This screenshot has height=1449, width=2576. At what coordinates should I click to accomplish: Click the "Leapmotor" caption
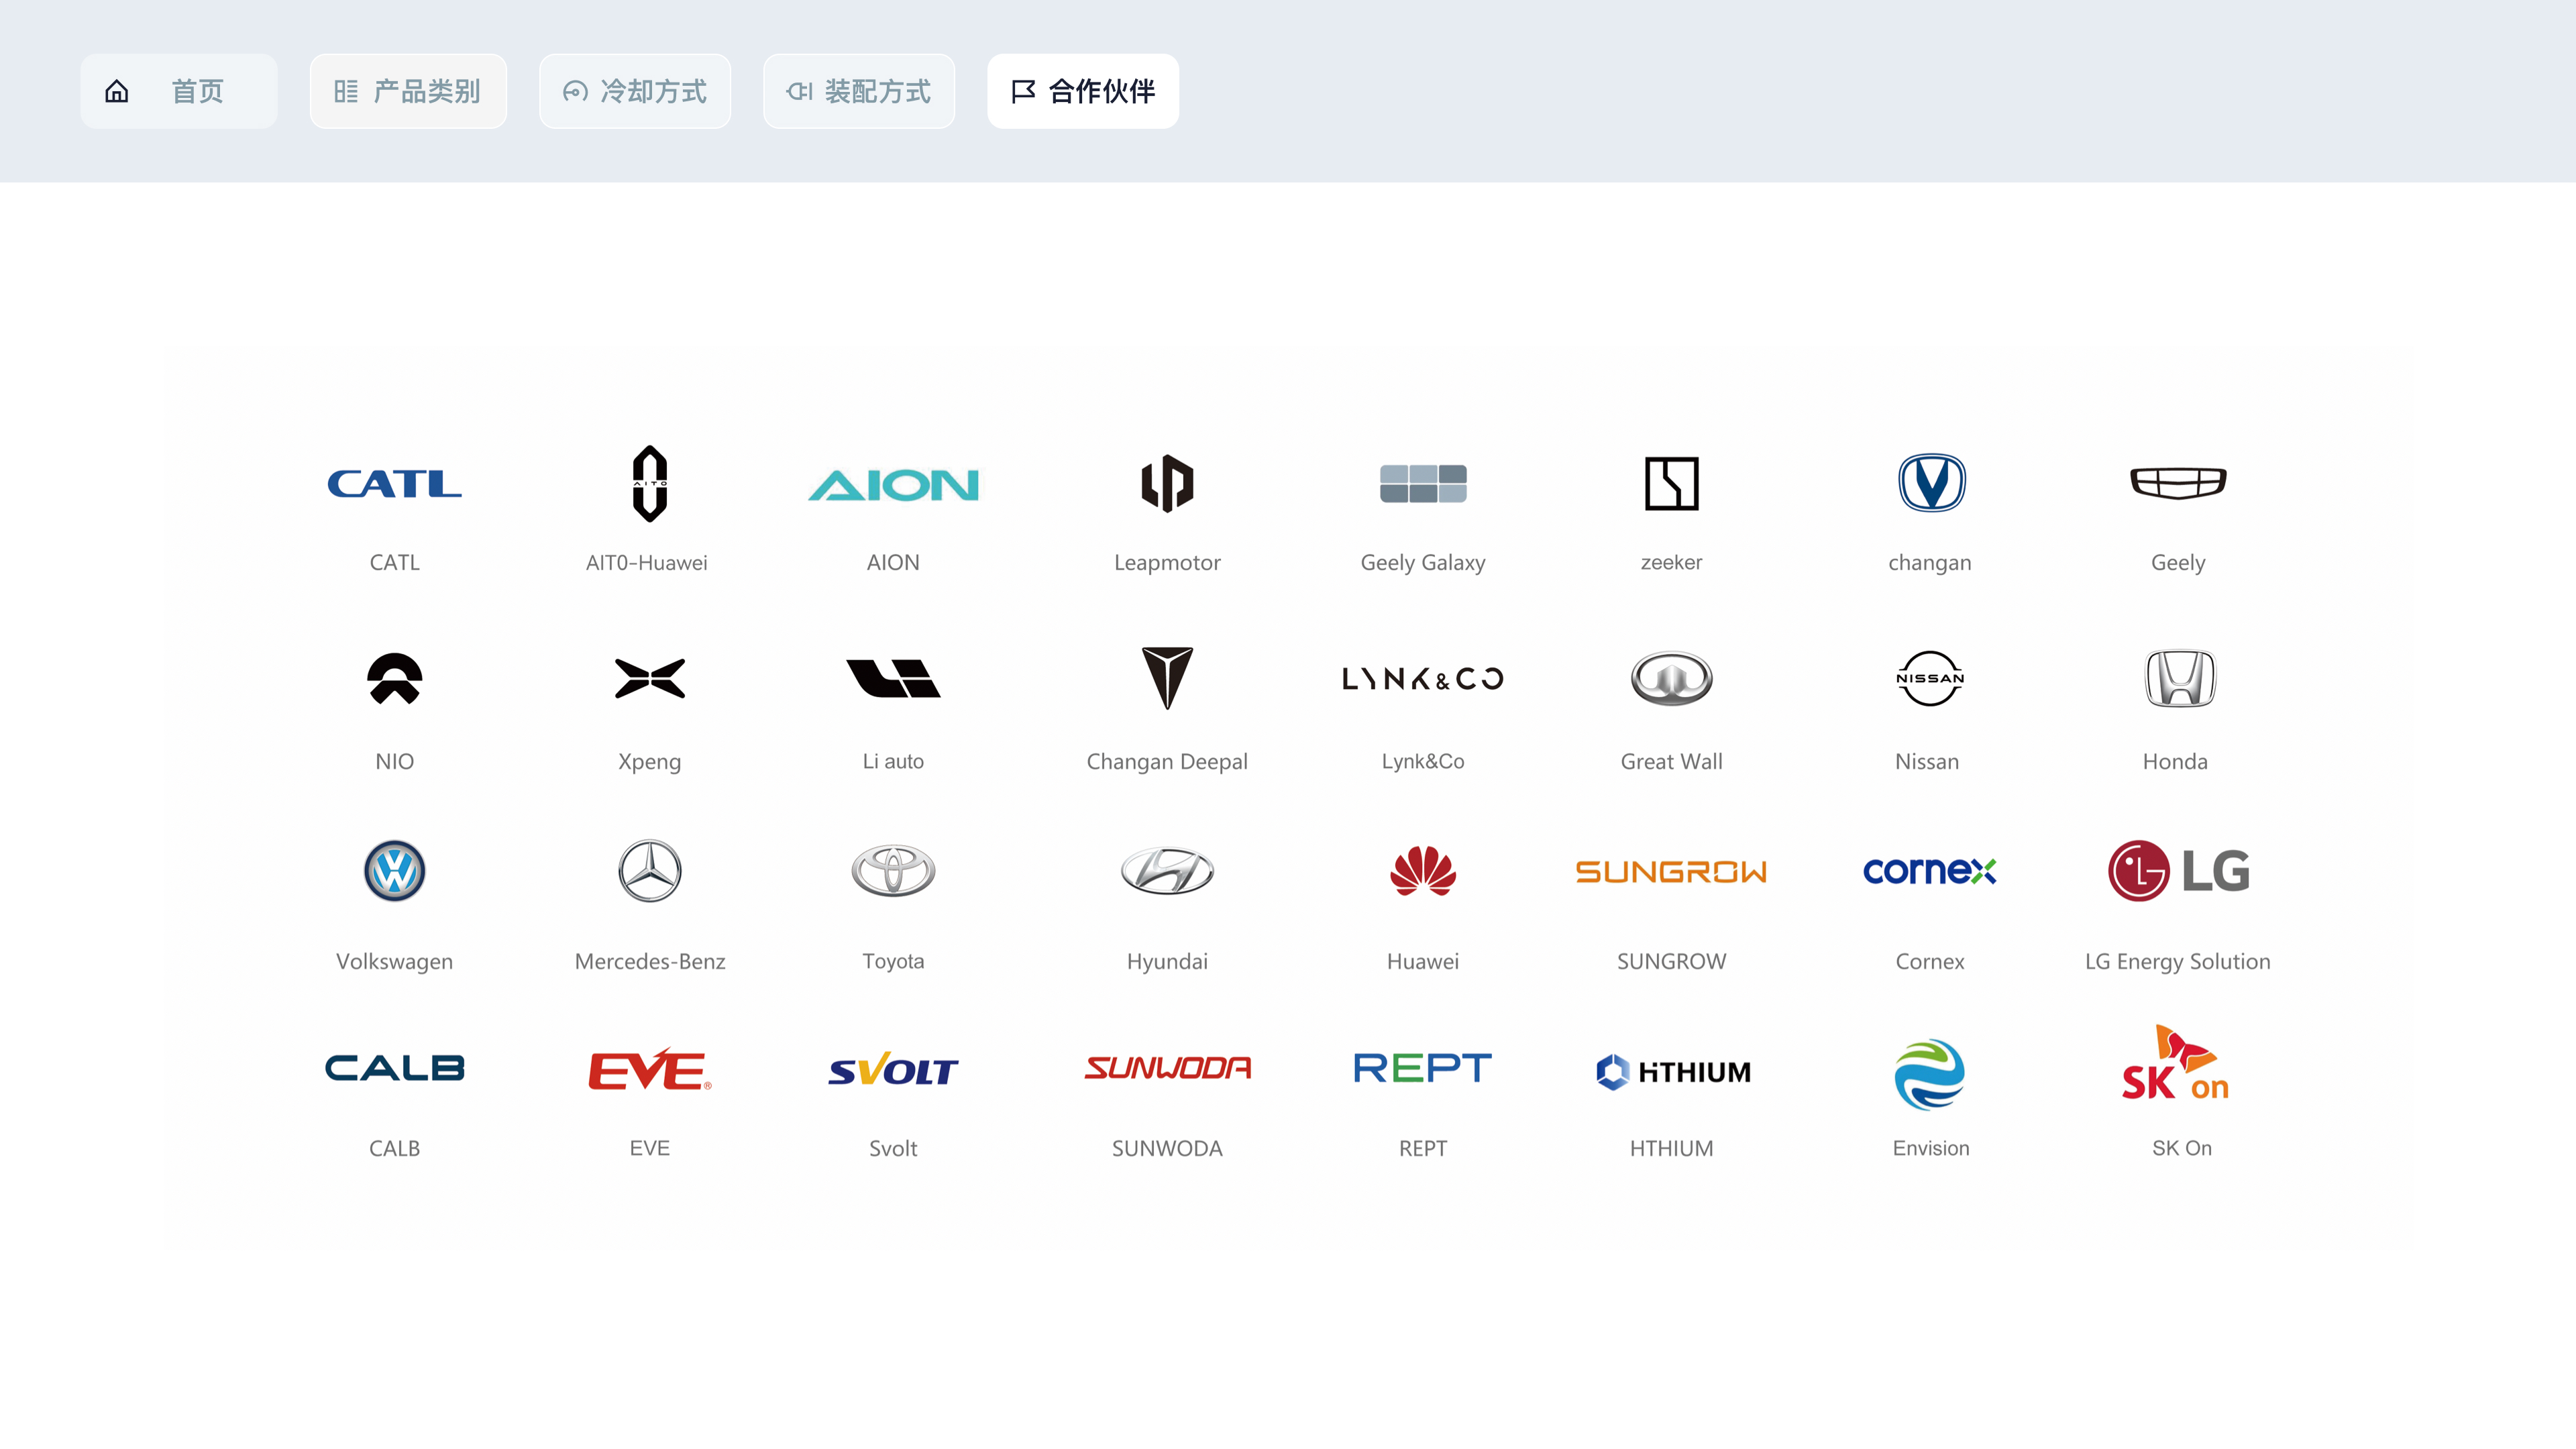pos(1167,563)
